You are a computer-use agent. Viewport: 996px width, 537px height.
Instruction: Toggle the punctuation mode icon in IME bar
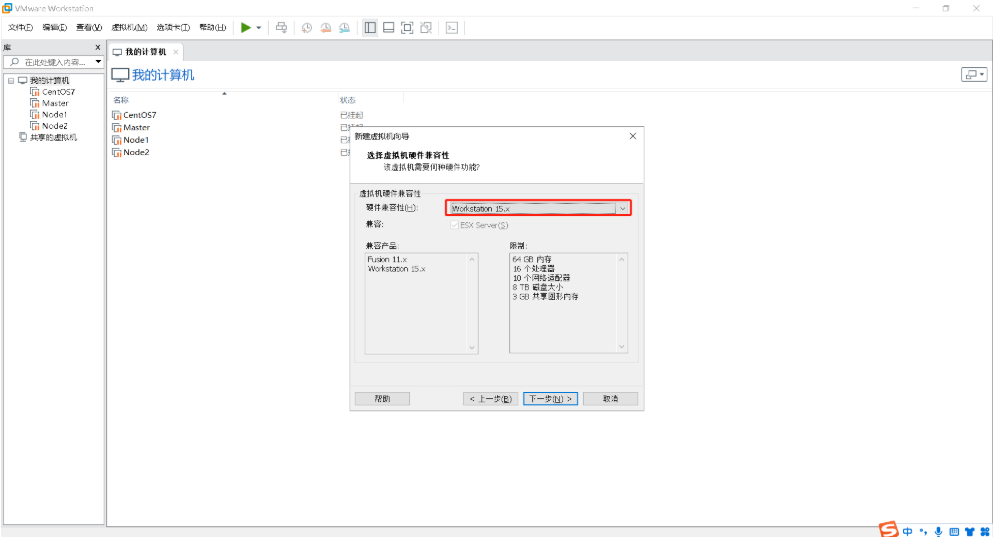tap(923, 531)
